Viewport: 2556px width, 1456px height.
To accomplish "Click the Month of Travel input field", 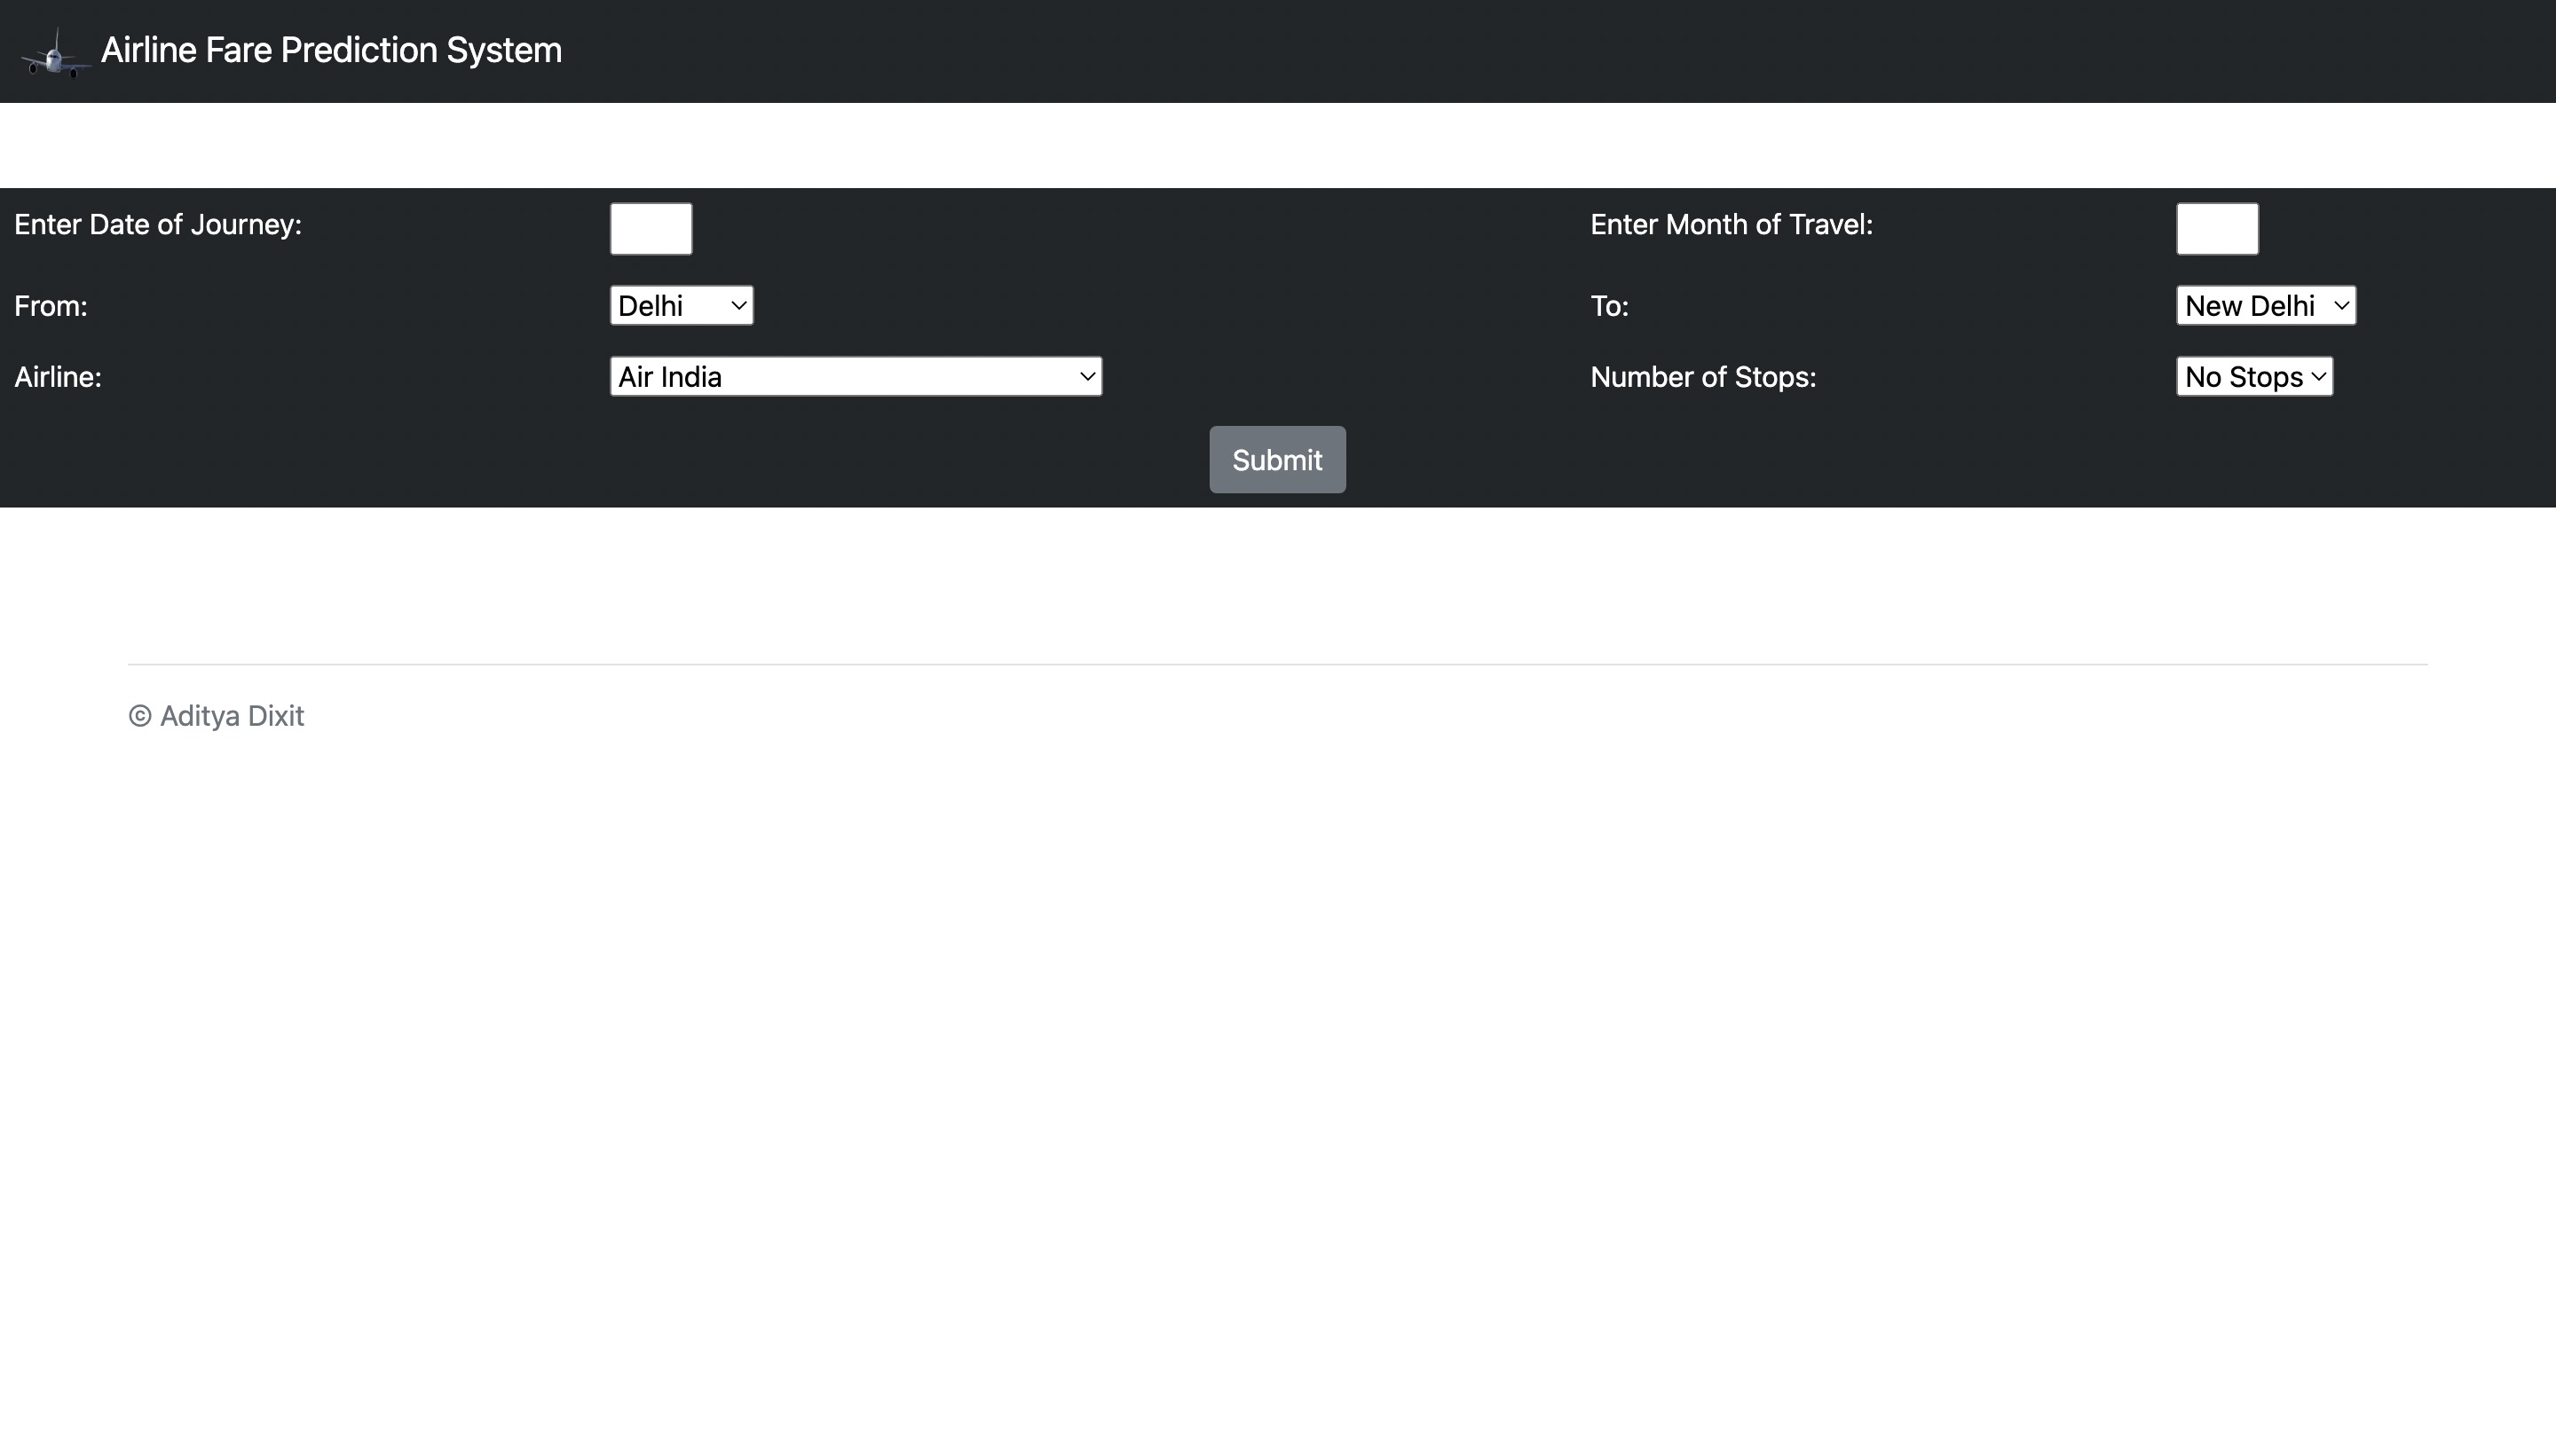I will pos(2215,228).
